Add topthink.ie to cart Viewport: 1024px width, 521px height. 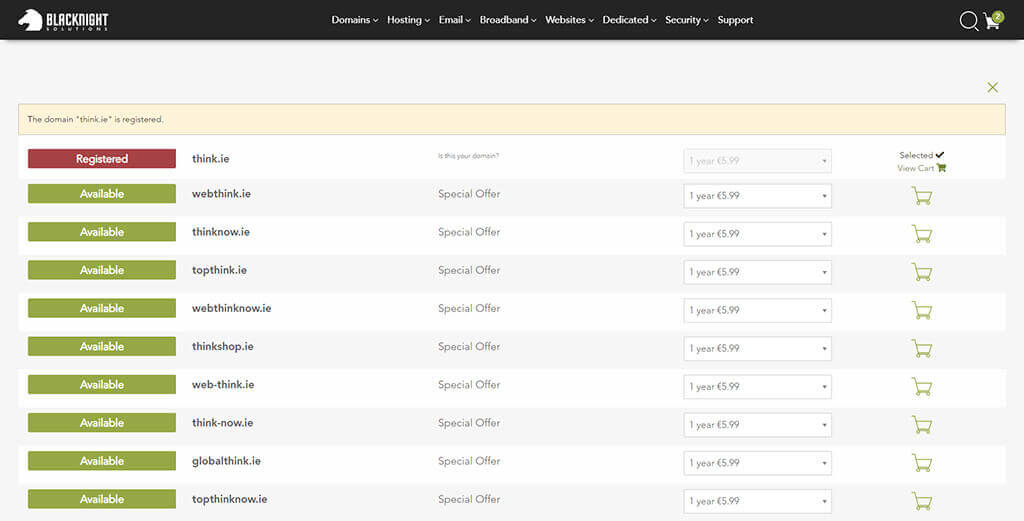(921, 272)
